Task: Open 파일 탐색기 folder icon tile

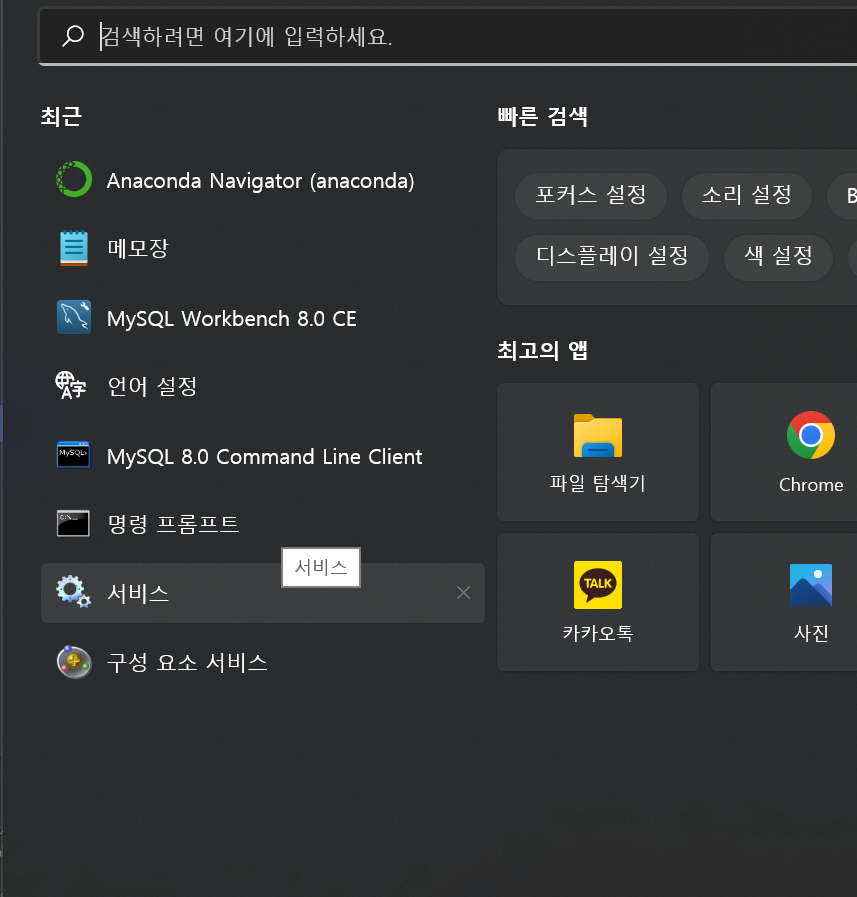Action: 598,435
